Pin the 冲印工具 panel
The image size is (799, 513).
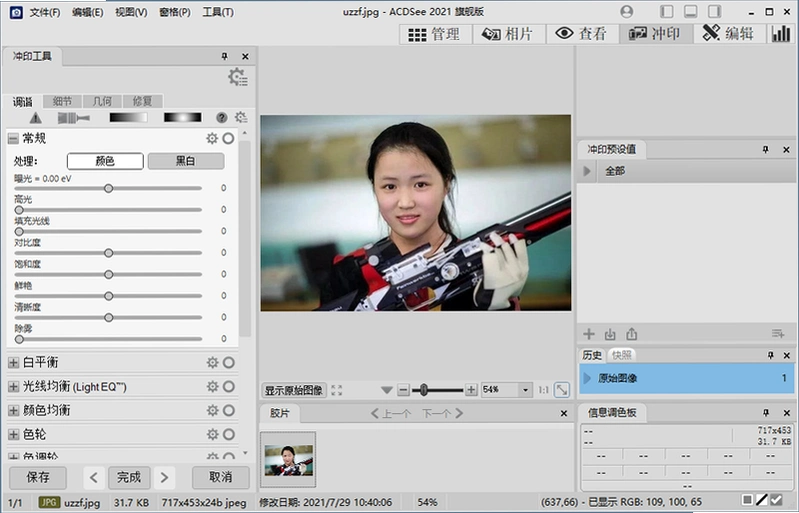[225, 57]
